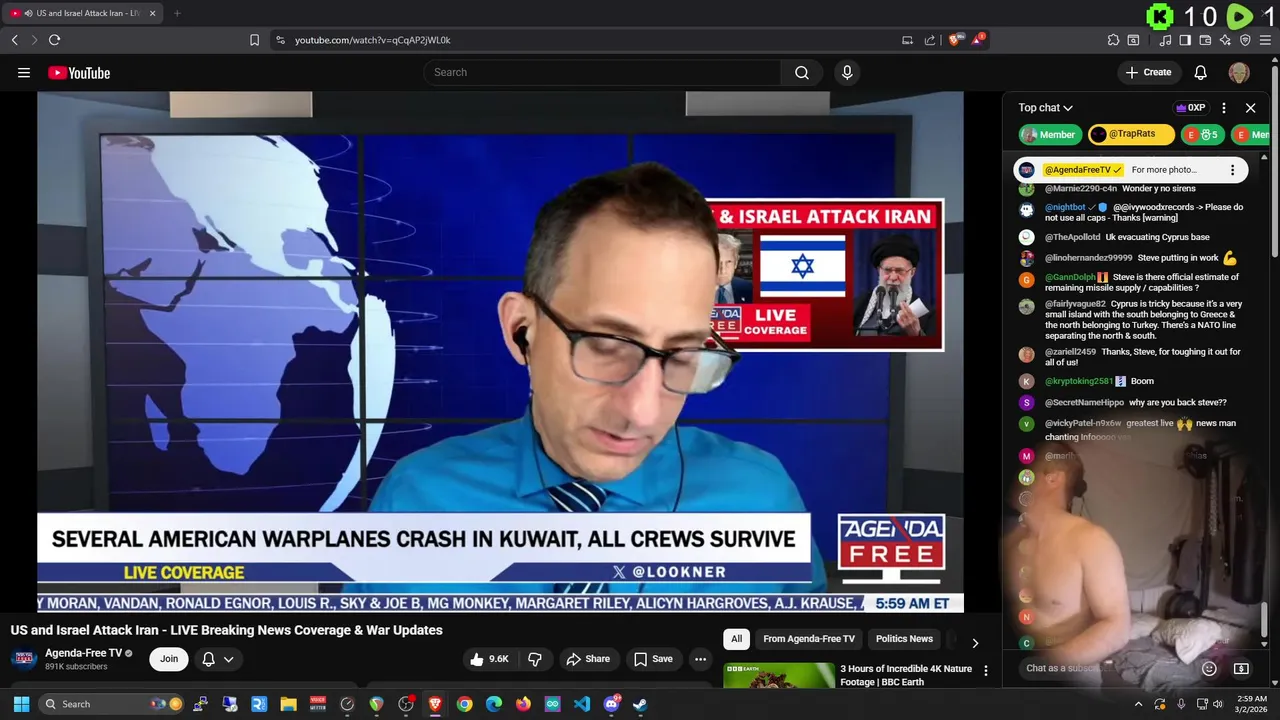
Task: Select the From Agenda-Free TV chip
Action: pyautogui.click(x=809, y=639)
